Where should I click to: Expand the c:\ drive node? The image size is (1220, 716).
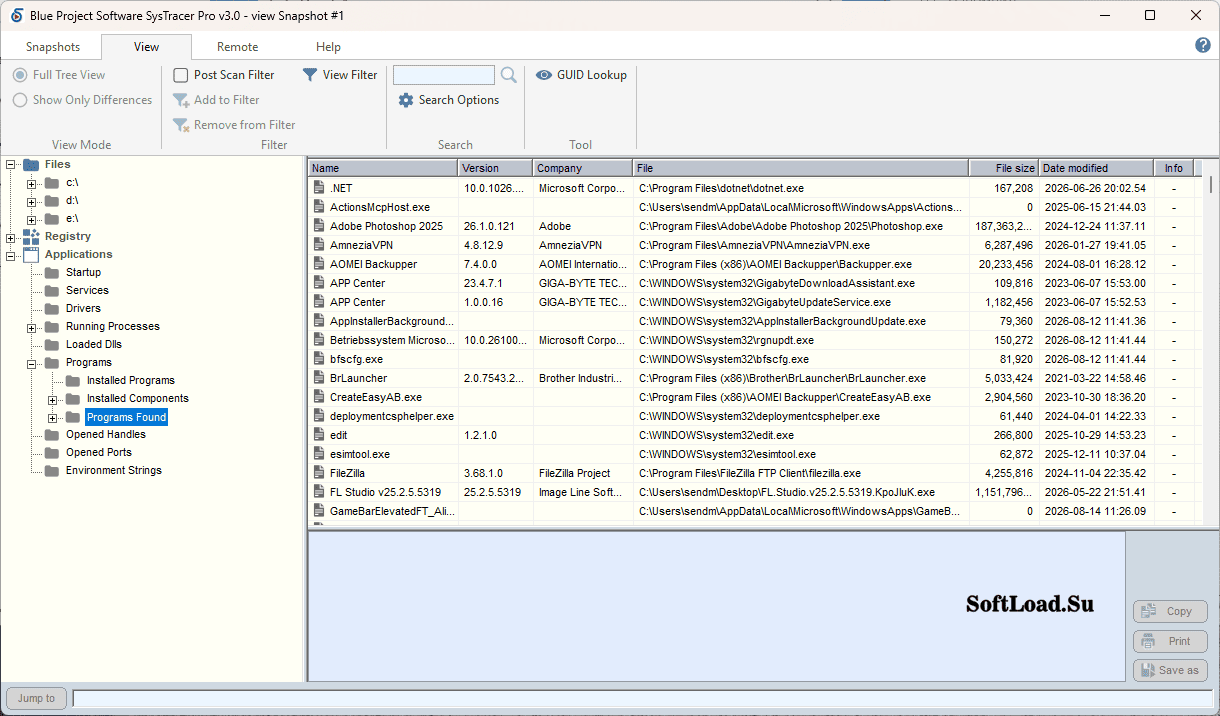(x=32, y=183)
